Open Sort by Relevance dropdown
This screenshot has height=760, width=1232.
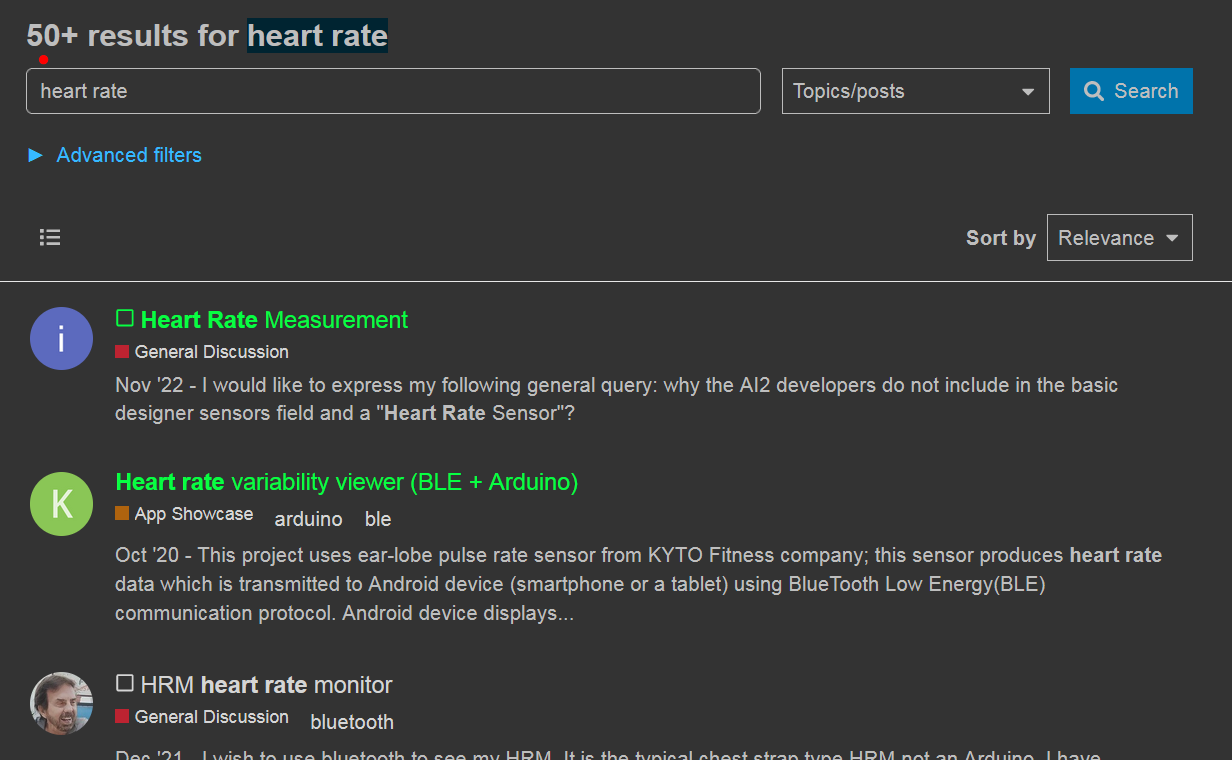(x=1120, y=237)
